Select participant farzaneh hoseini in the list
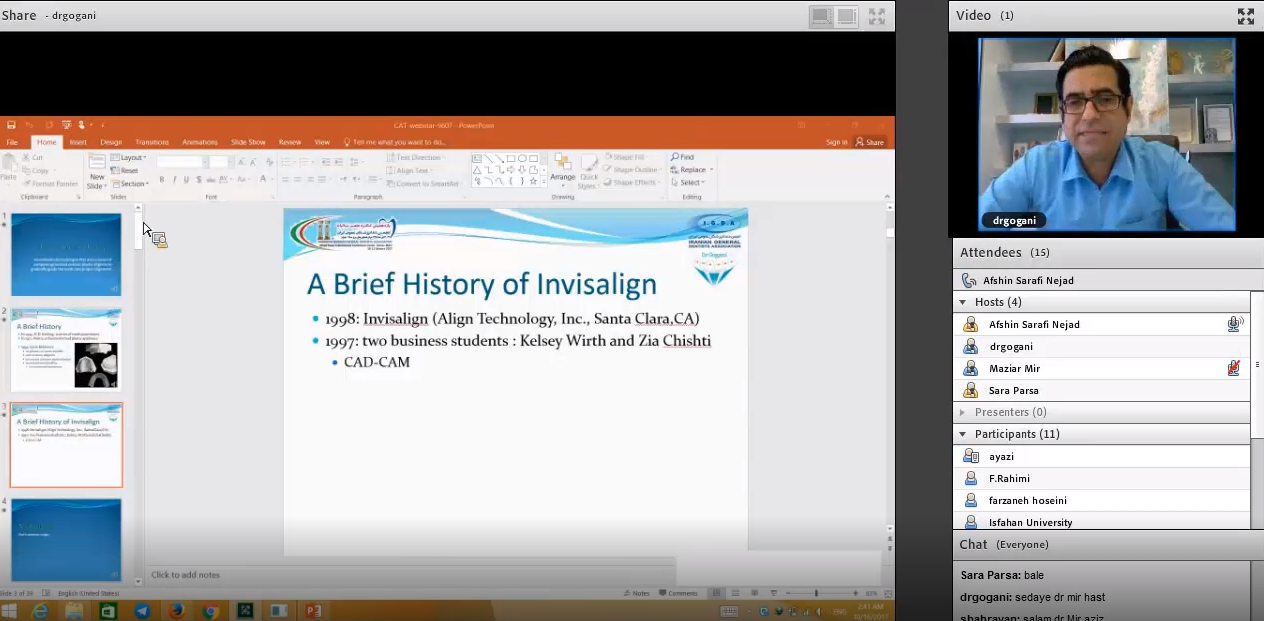 1101,500
